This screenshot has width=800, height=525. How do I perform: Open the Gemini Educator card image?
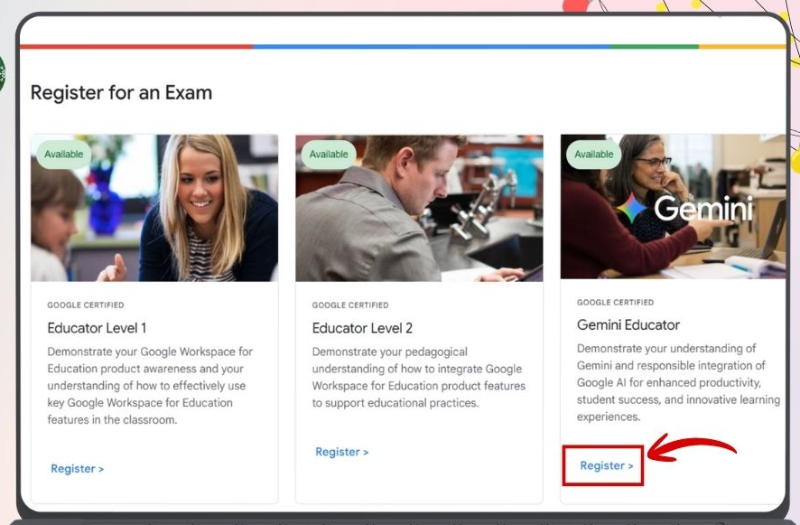[673, 206]
